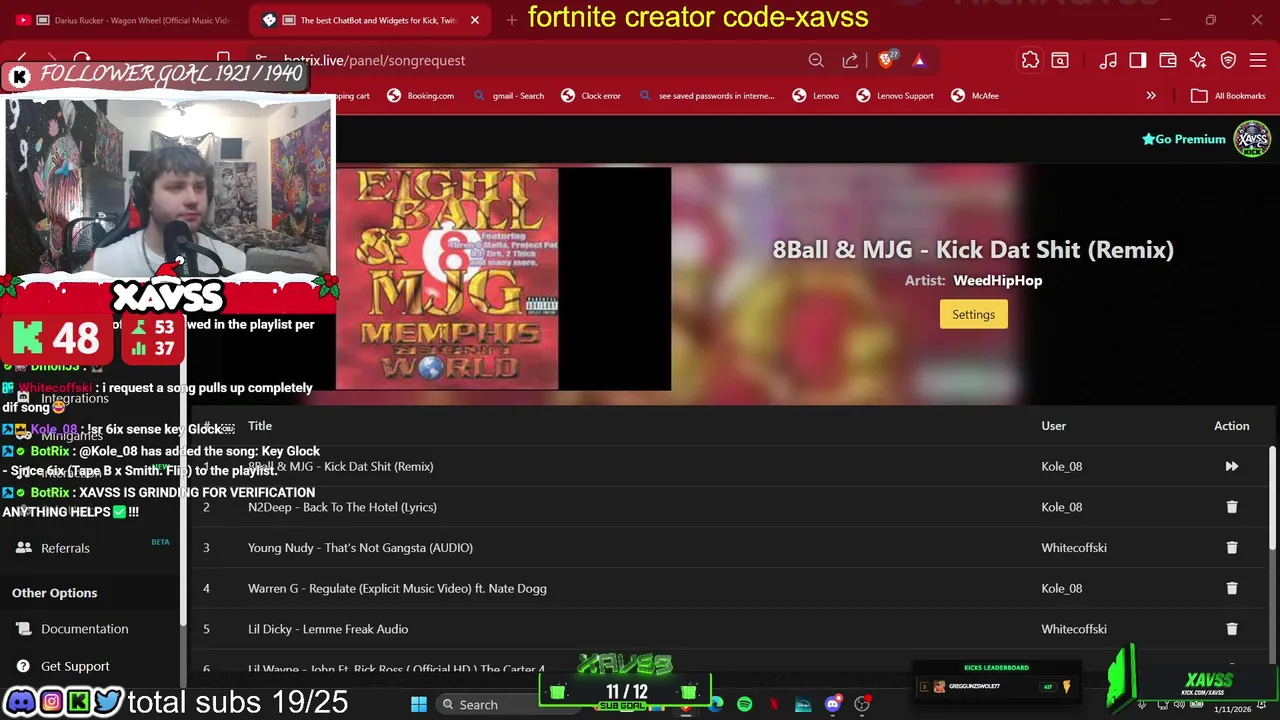Open the McAfee bookmark
The image size is (1280, 720).
(974, 96)
